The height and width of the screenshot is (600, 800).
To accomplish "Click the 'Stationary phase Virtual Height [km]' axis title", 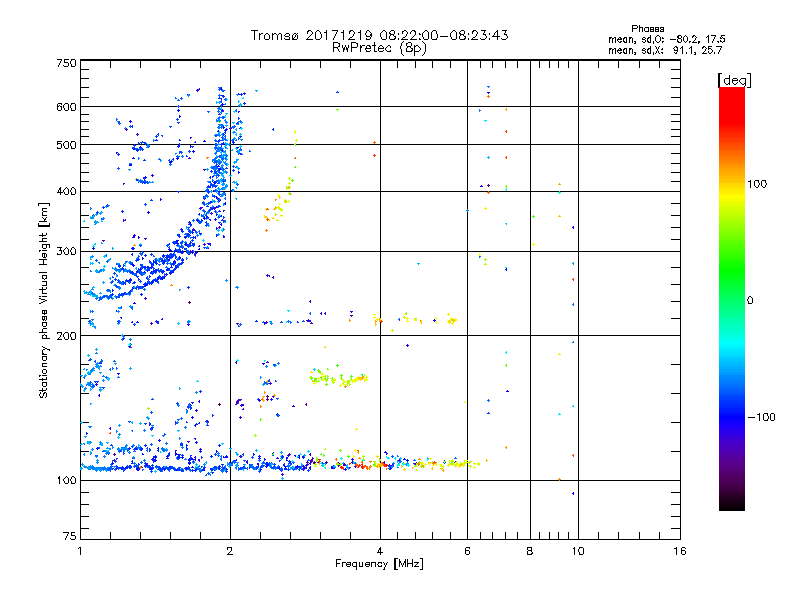I will [x=44, y=300].
